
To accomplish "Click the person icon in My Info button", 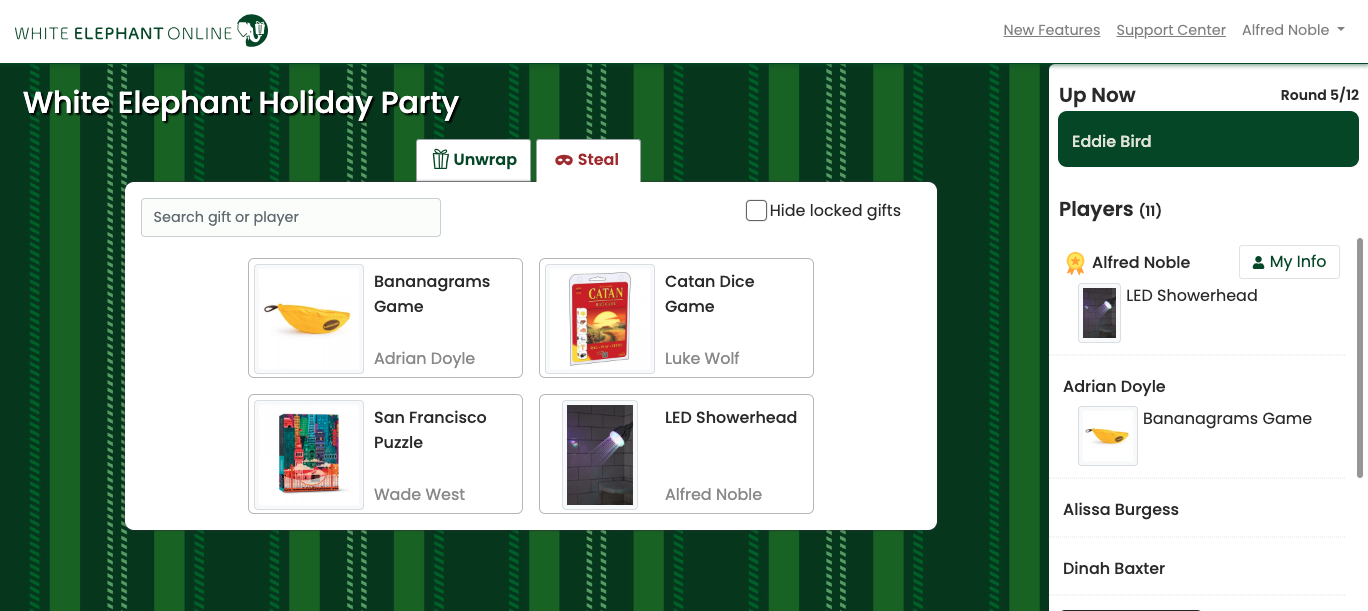I will (1258, 263).
